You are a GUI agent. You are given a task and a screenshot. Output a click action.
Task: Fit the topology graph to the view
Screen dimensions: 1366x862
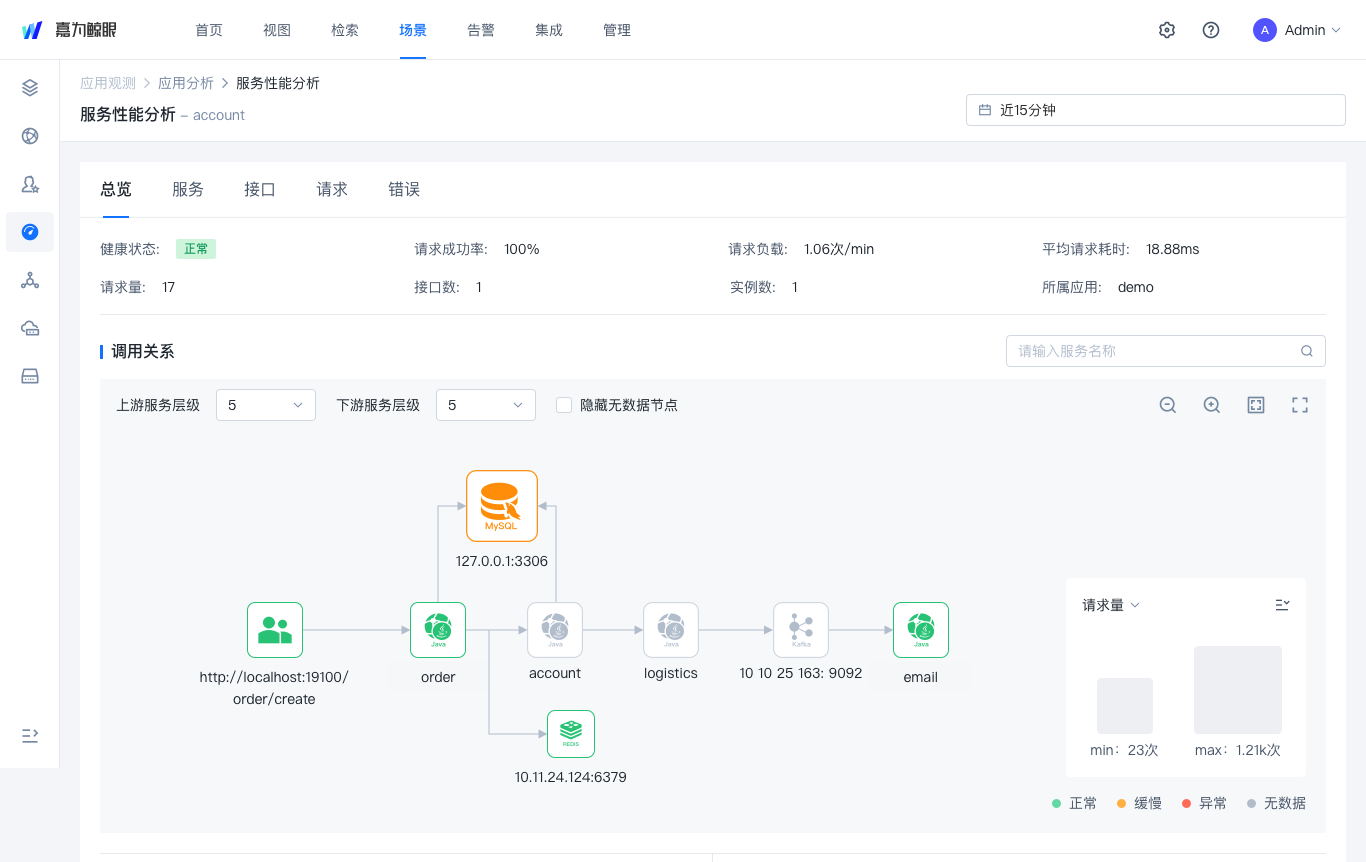[x=1256, y=405]
